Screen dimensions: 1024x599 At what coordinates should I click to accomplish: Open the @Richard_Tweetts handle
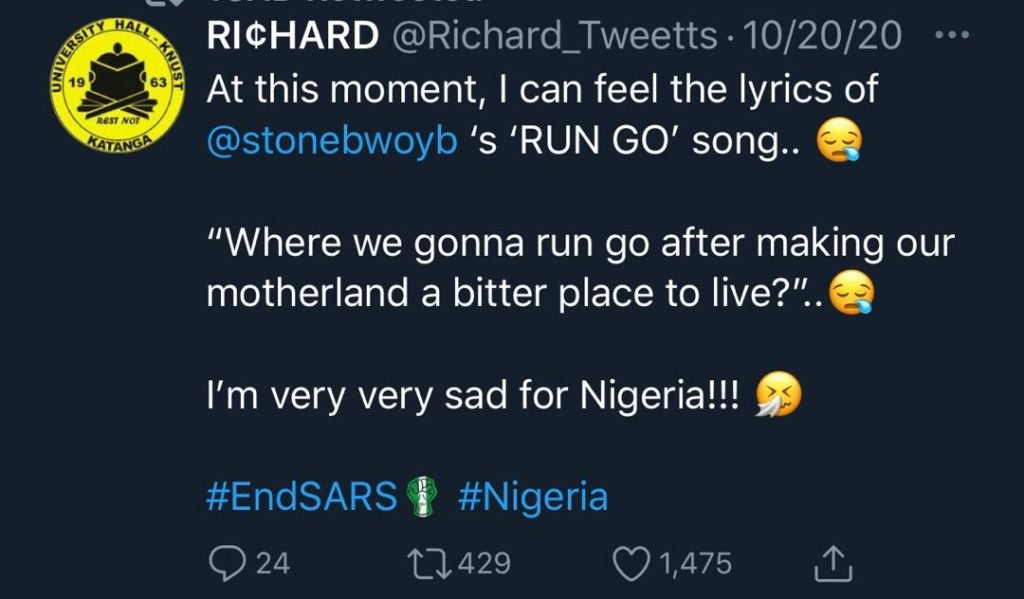pos(554,35)
